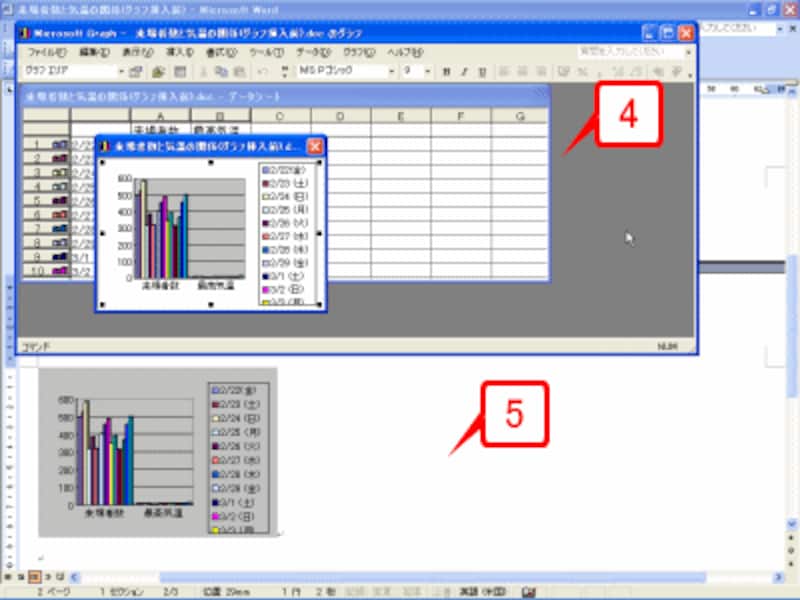This screenshot has width=800, height=600.
Task: Click the Angle Text Downward icon
Action: (659, 72)
